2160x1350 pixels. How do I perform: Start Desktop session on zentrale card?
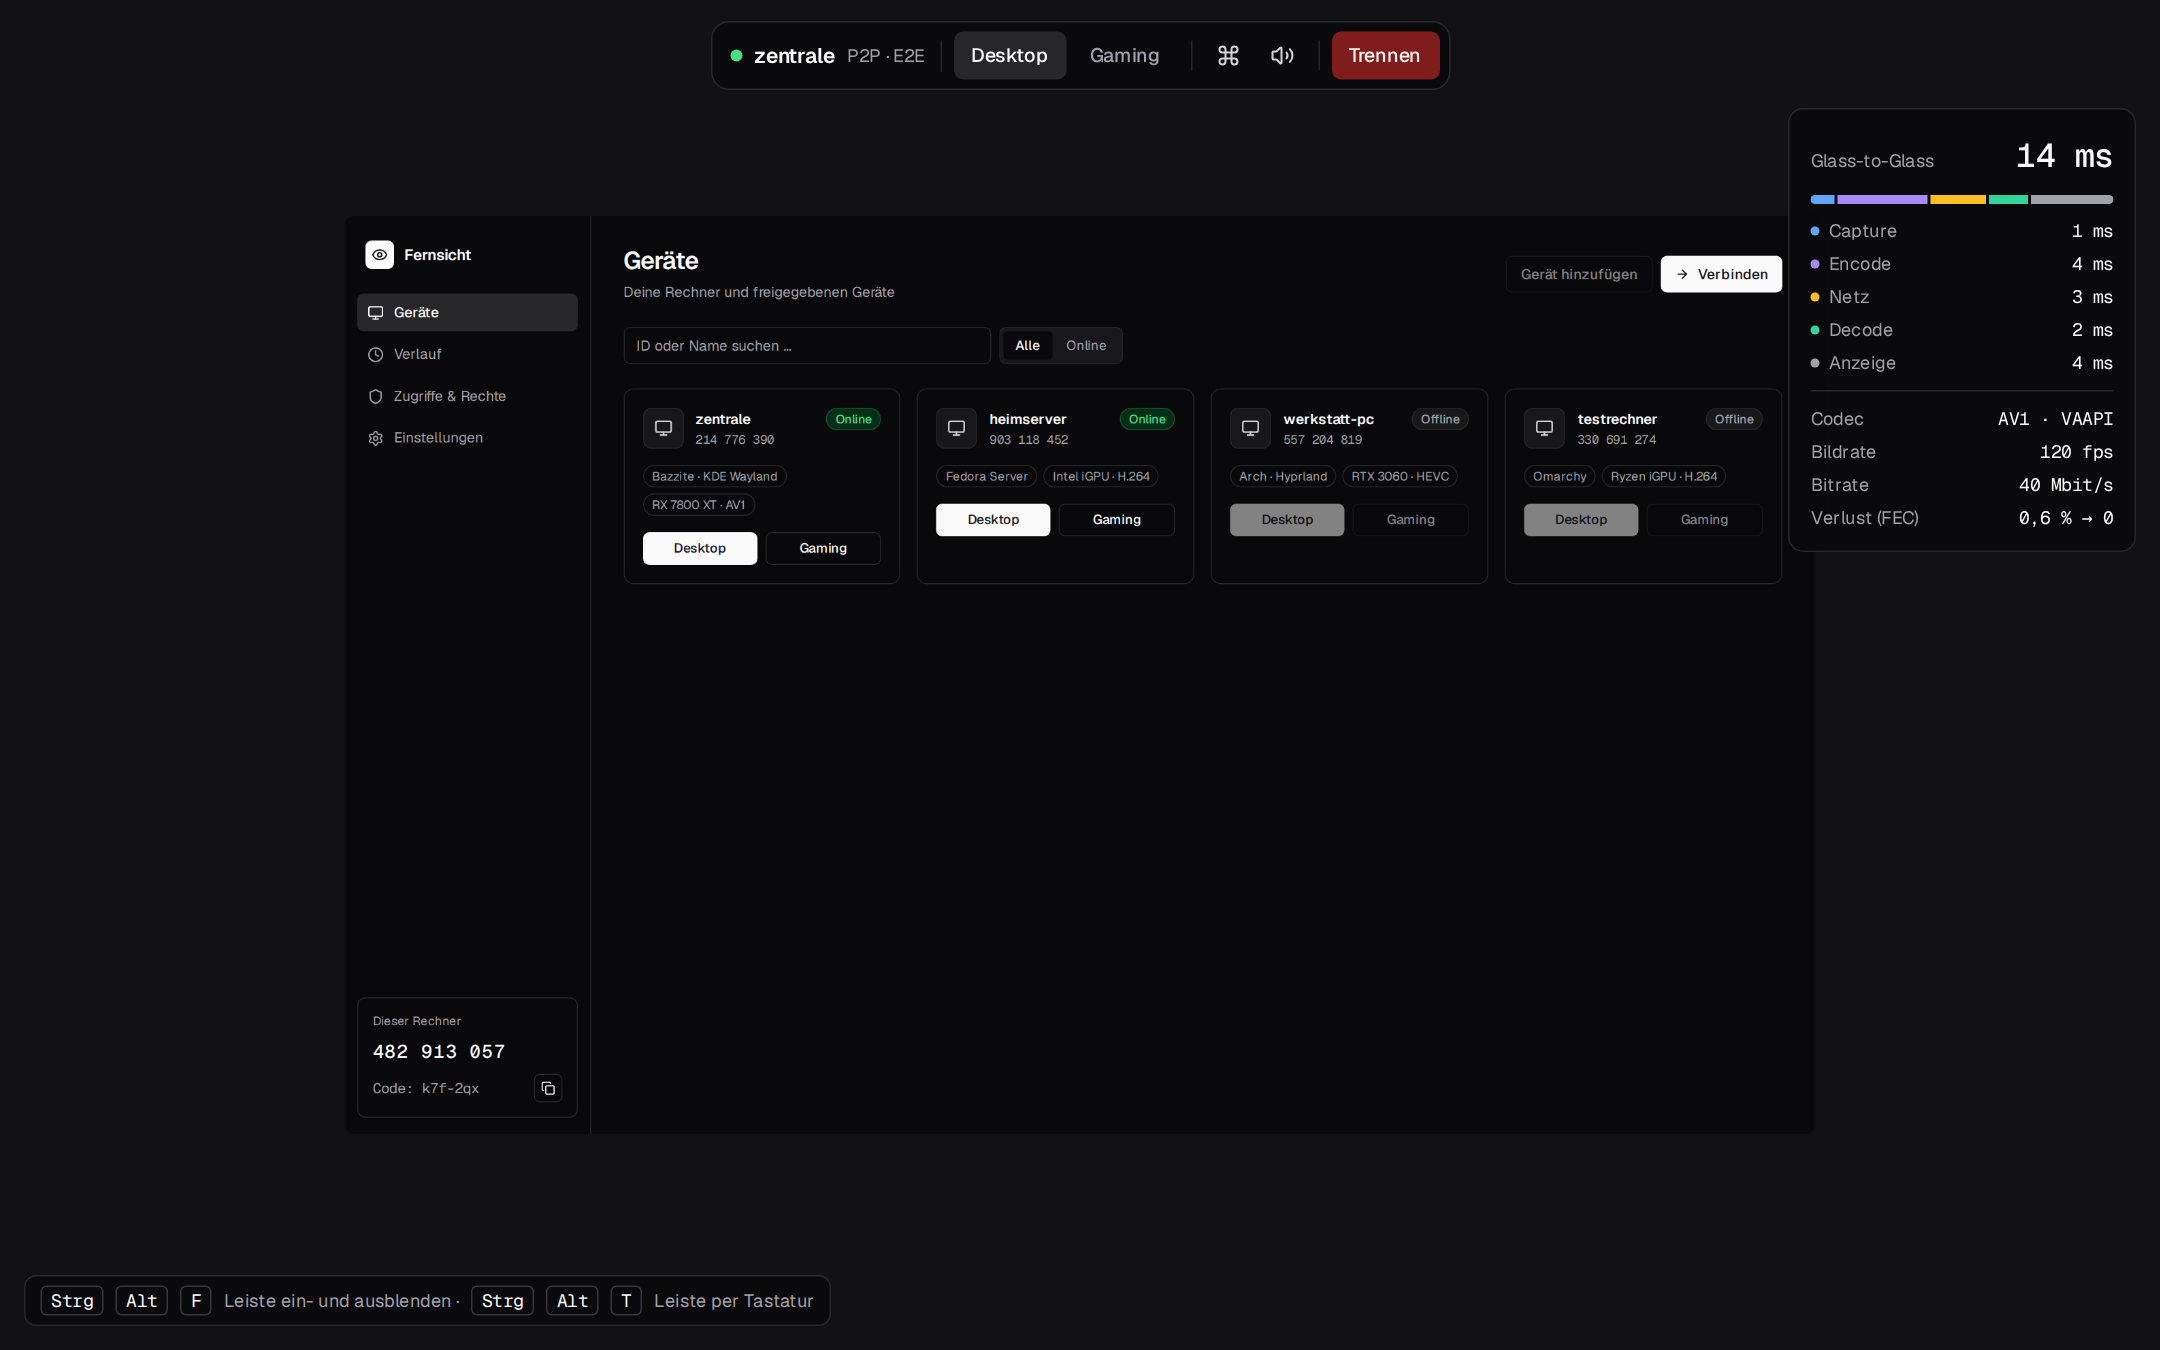[700, 548]
